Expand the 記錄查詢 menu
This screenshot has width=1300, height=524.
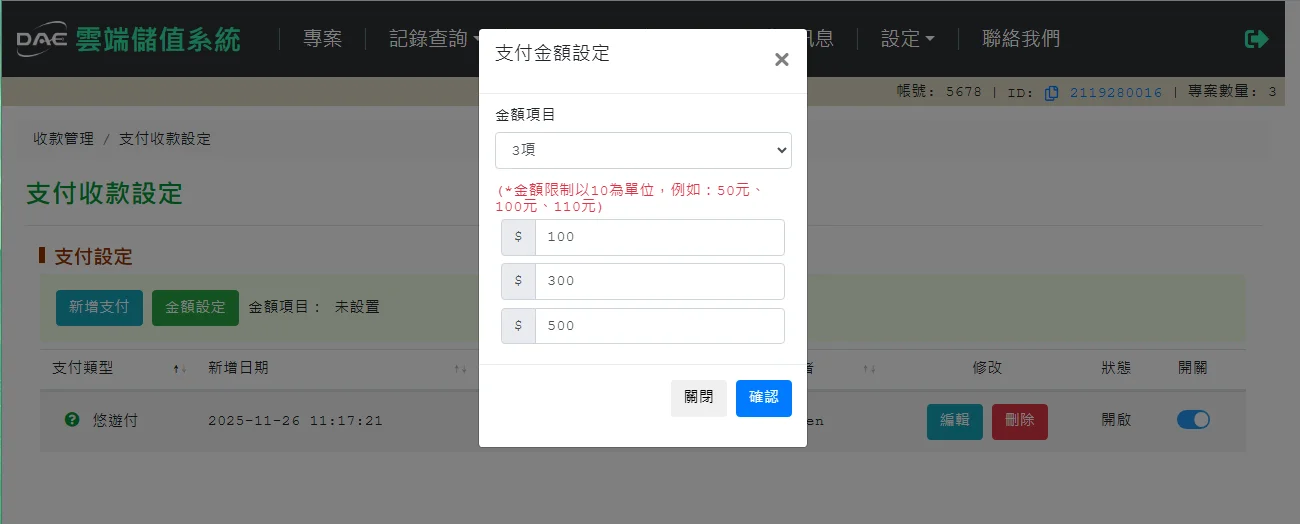pos(432,39)
